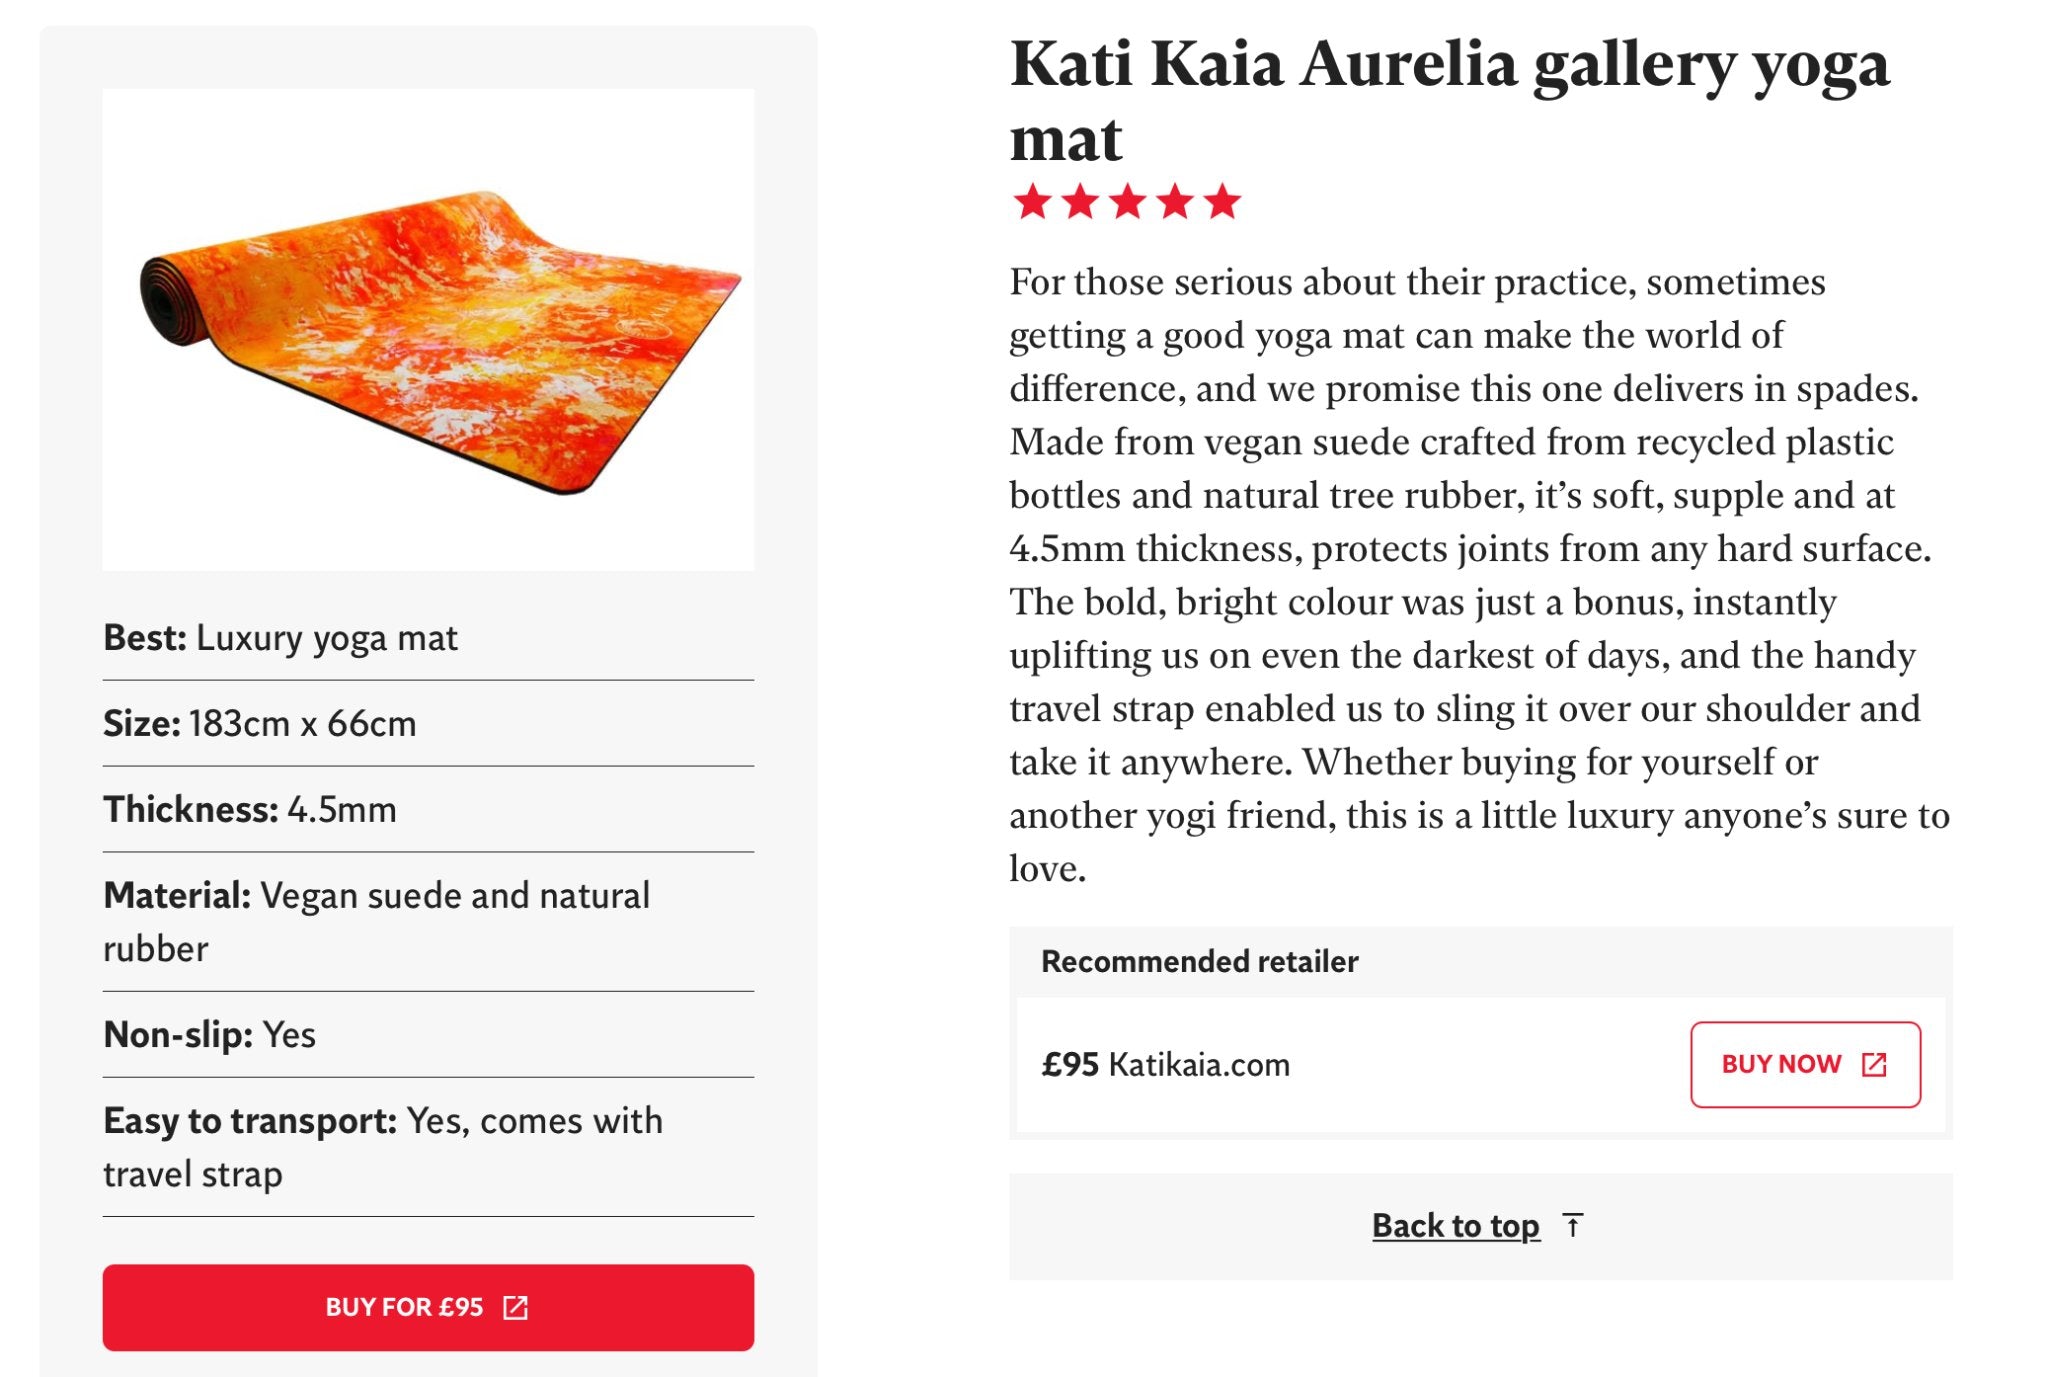
Task: Click the £95 price in retailer row
Action: pos(1070,1064)
